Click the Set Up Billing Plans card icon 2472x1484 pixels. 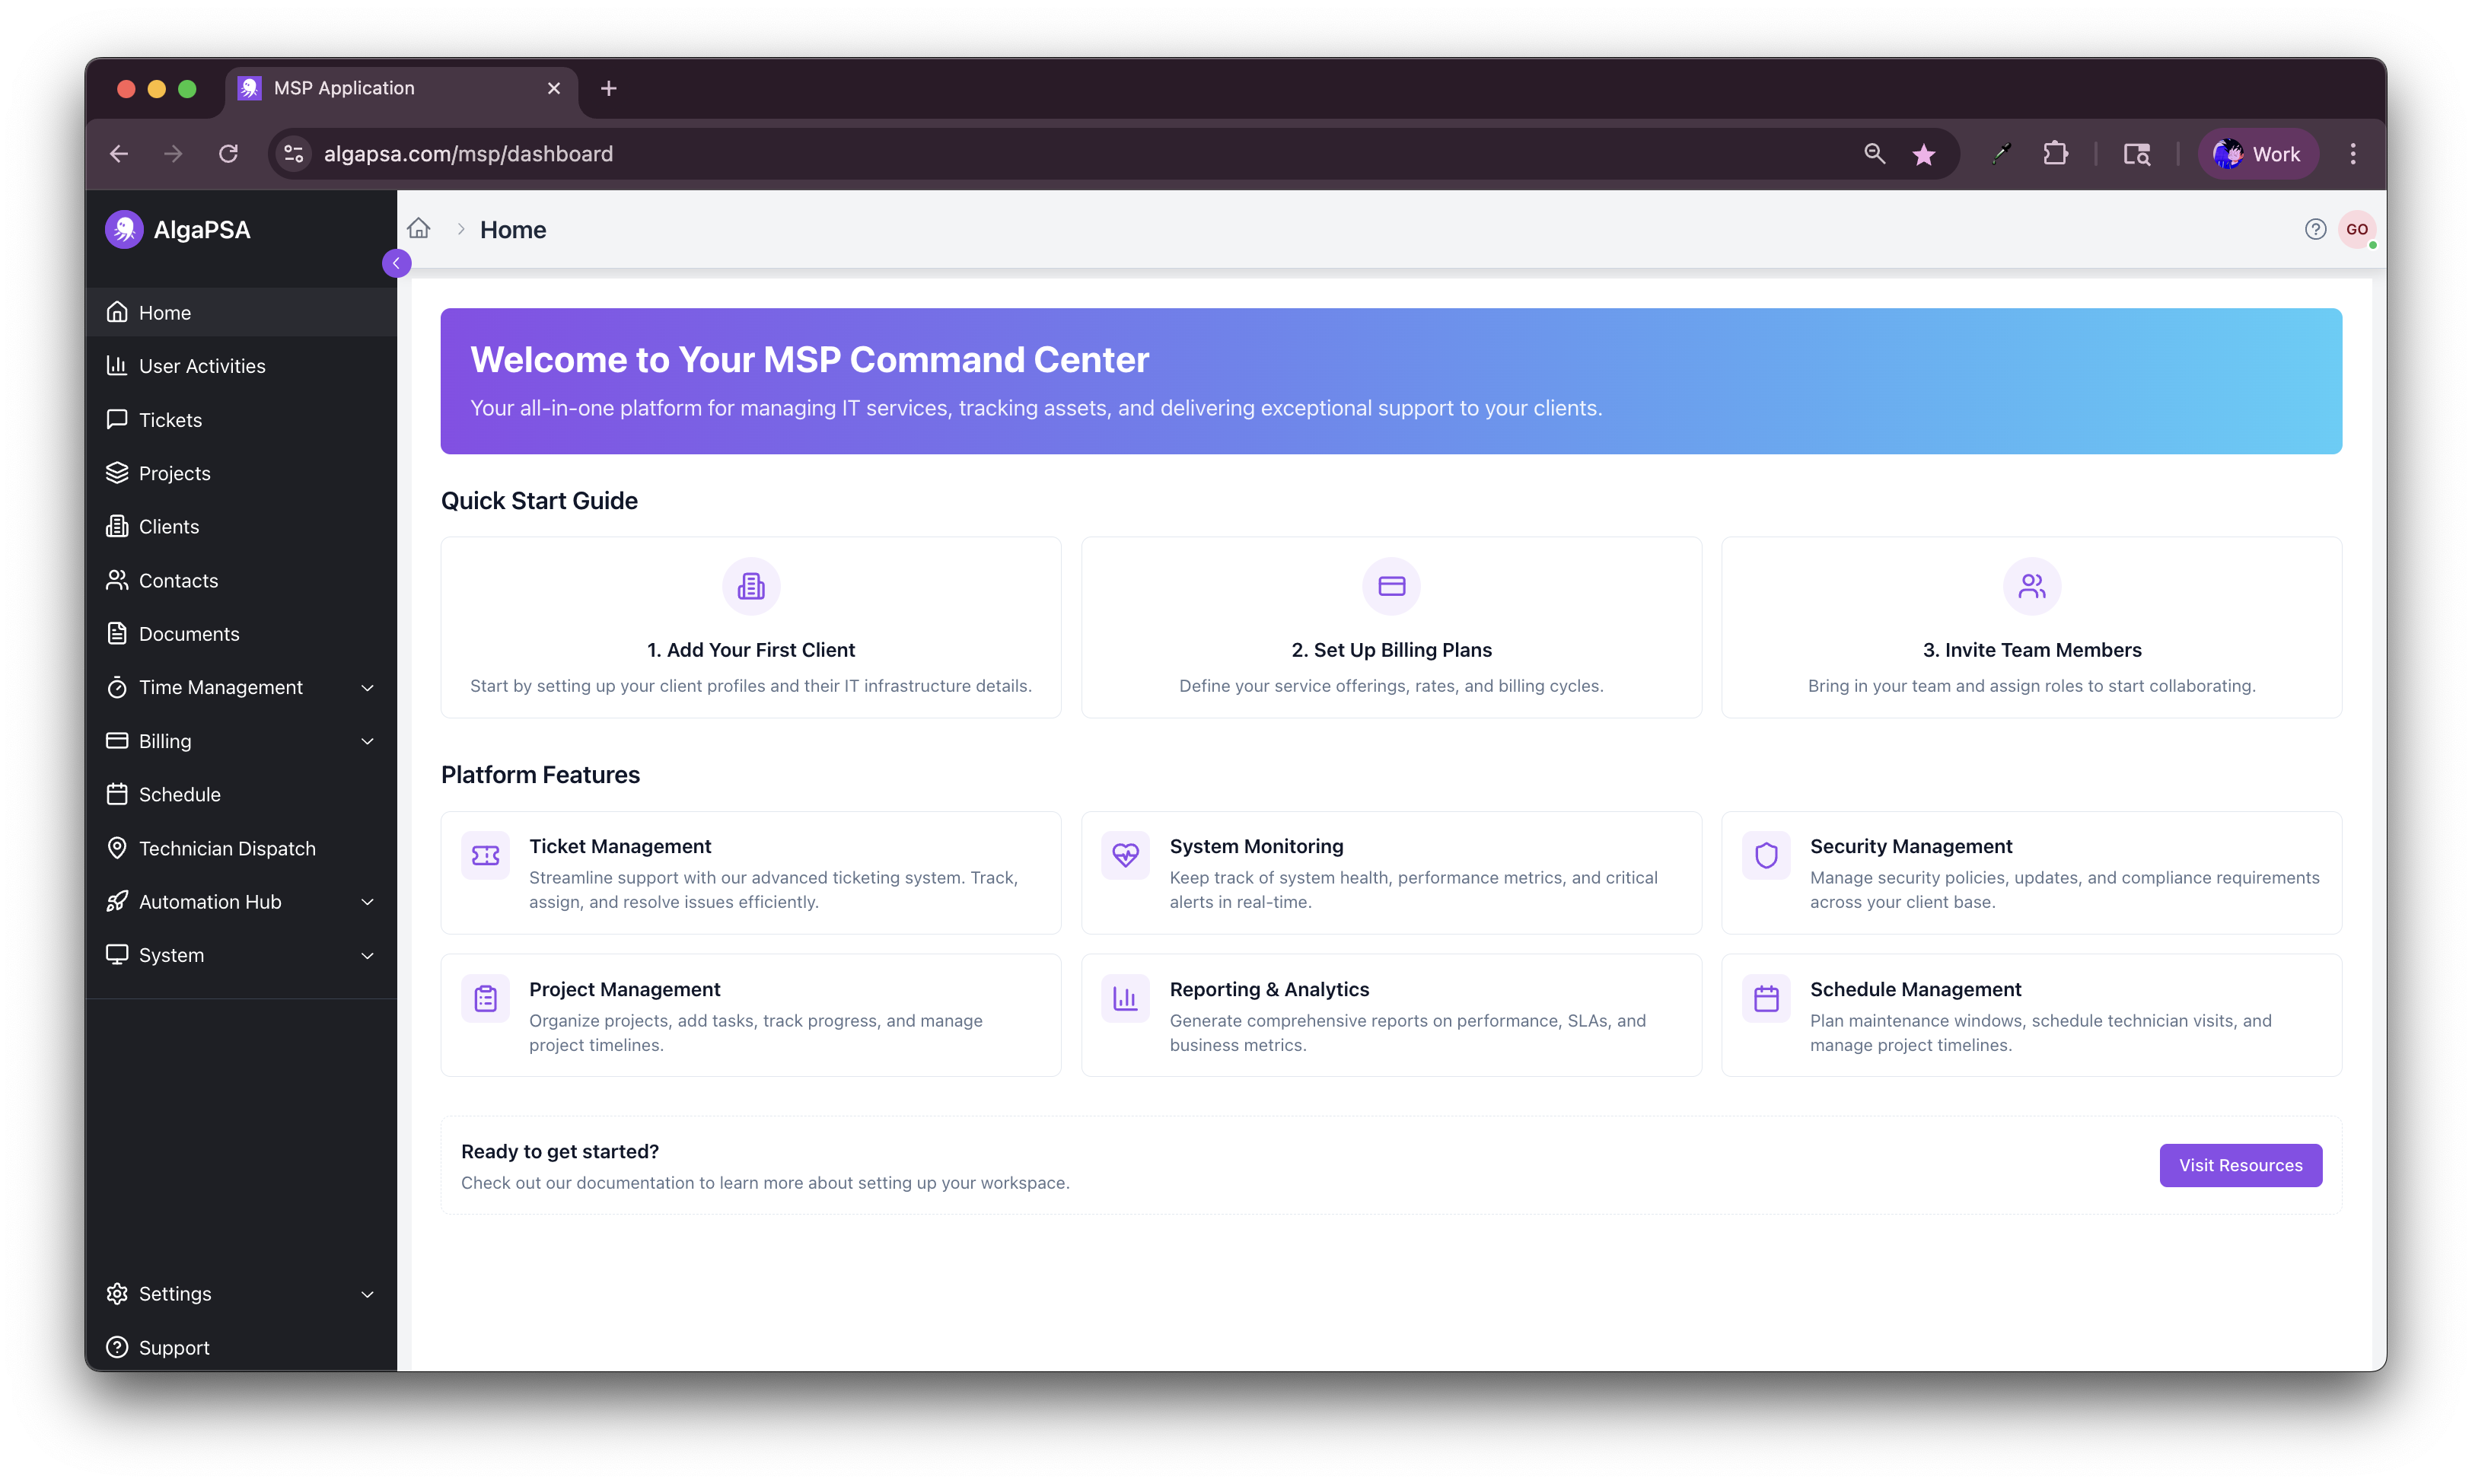tap(1391, 586)
